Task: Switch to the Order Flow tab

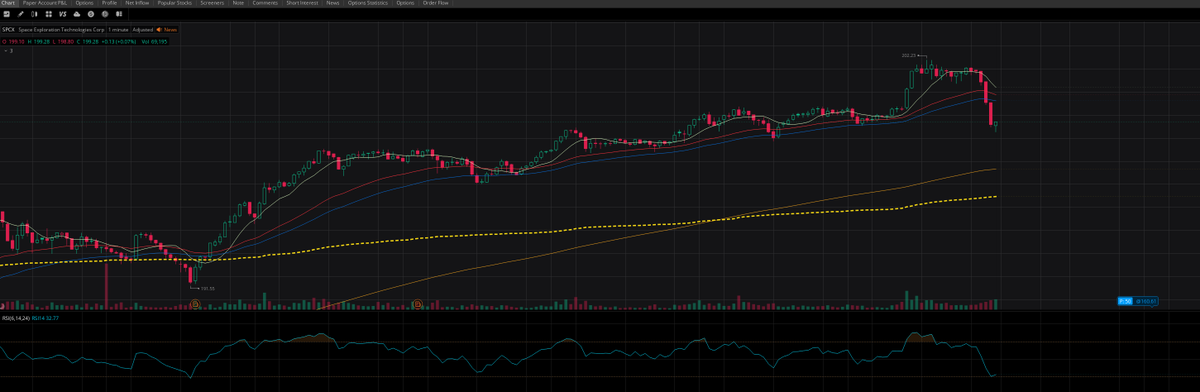Action: (436, 3)
